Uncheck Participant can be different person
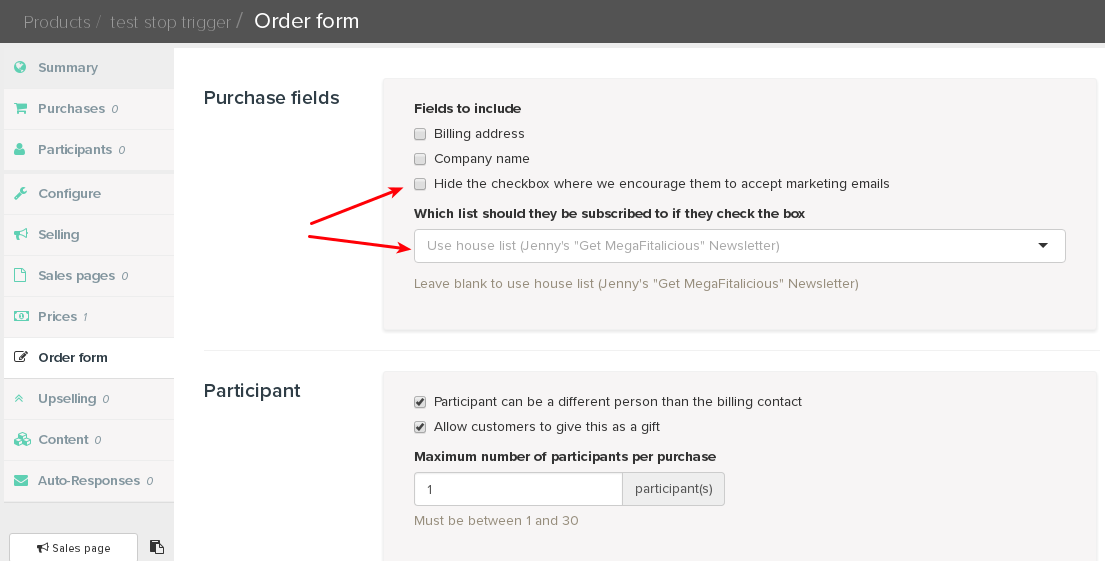1105x561 pixels. pyautogui.click(x=420, y=402)
